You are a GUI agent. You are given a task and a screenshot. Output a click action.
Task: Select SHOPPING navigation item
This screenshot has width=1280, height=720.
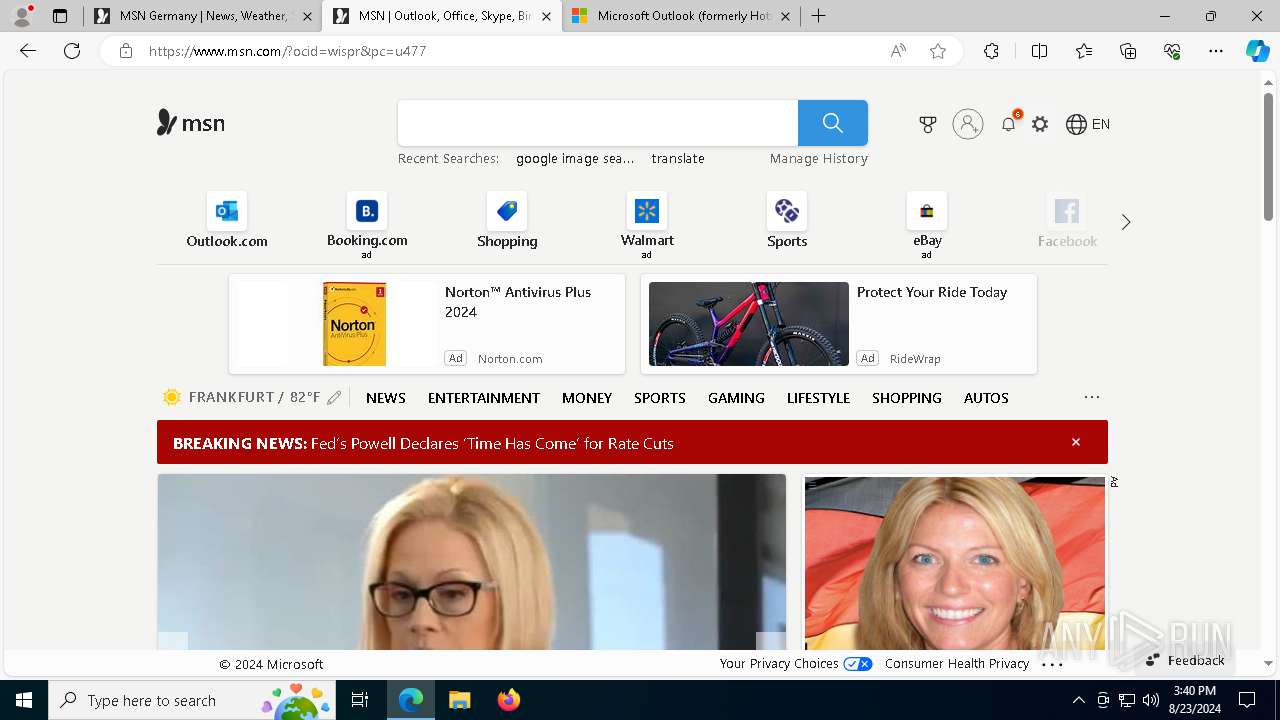point(907,398)
